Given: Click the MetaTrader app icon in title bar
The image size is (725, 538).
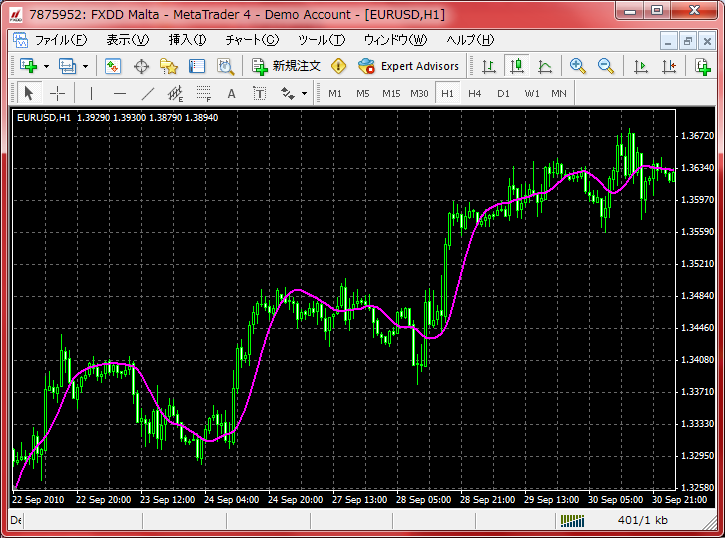Looking at the screenshot, I should (15, 14).
